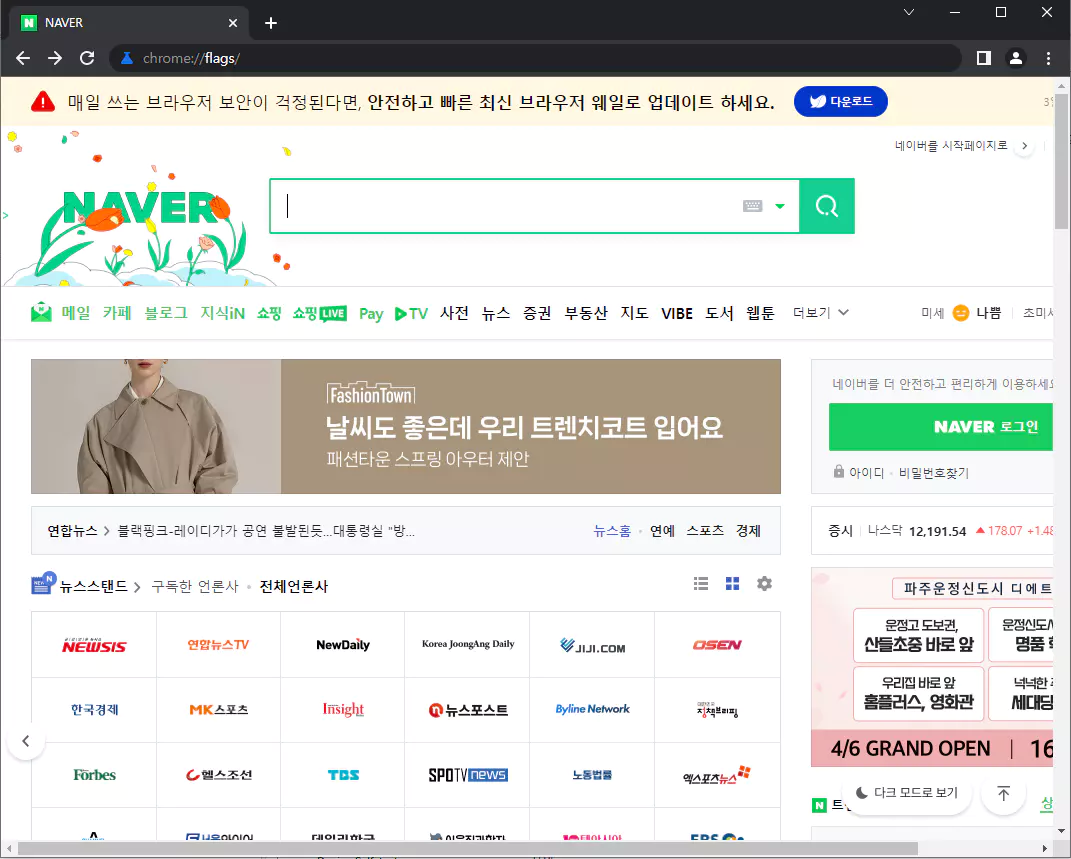
Task: Click the green search magnifier button
Action: click(827, 206)
